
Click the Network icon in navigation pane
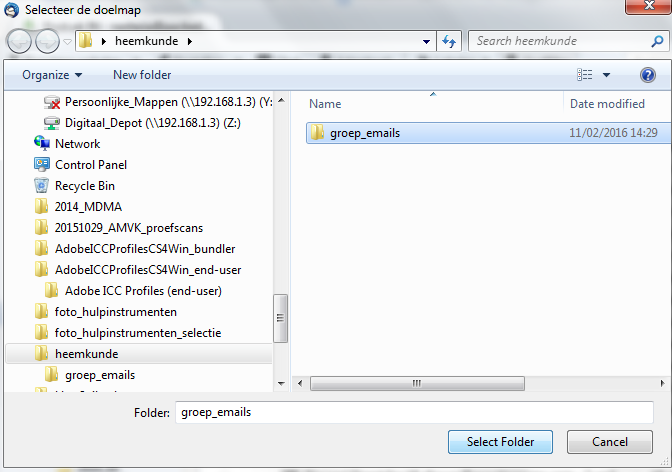click(x=41, y=143)
